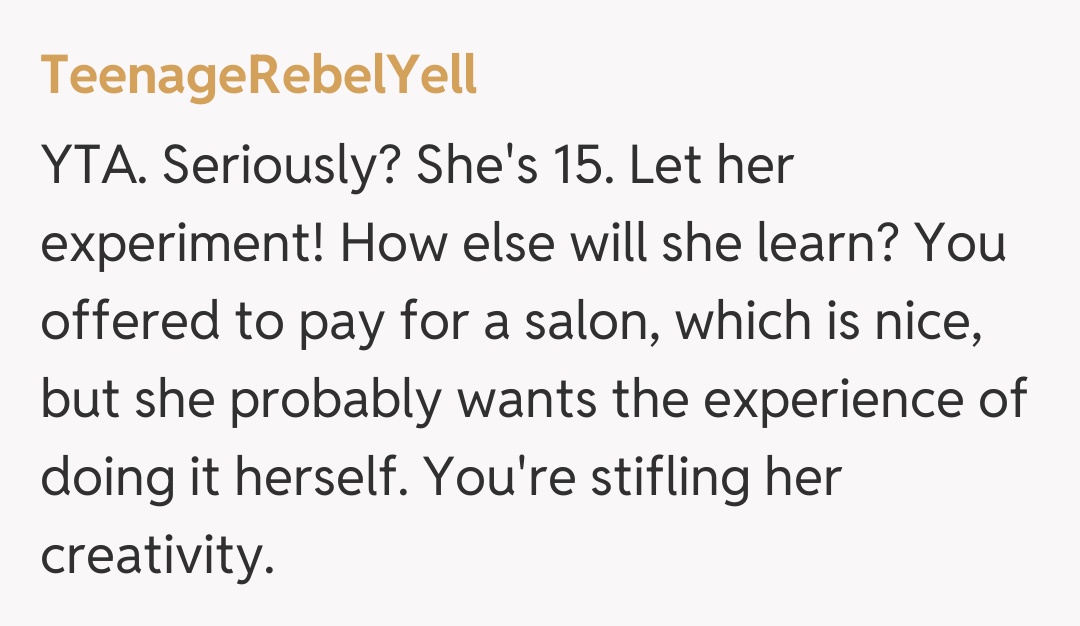Screen dimensions: 1080x626
Task: Open the TeenageRebelYell user profile
Action: pyautogui.click(x=259, y=77)
